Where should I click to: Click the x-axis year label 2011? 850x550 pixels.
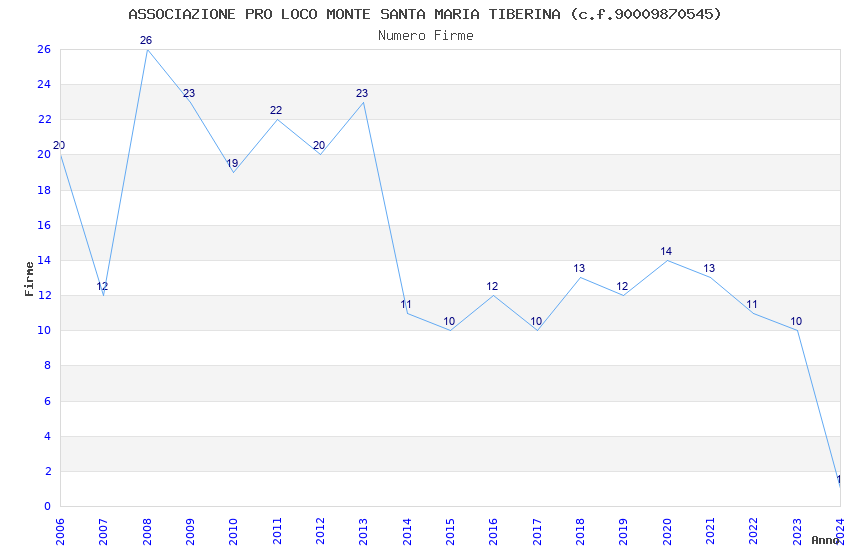[276, 532]
